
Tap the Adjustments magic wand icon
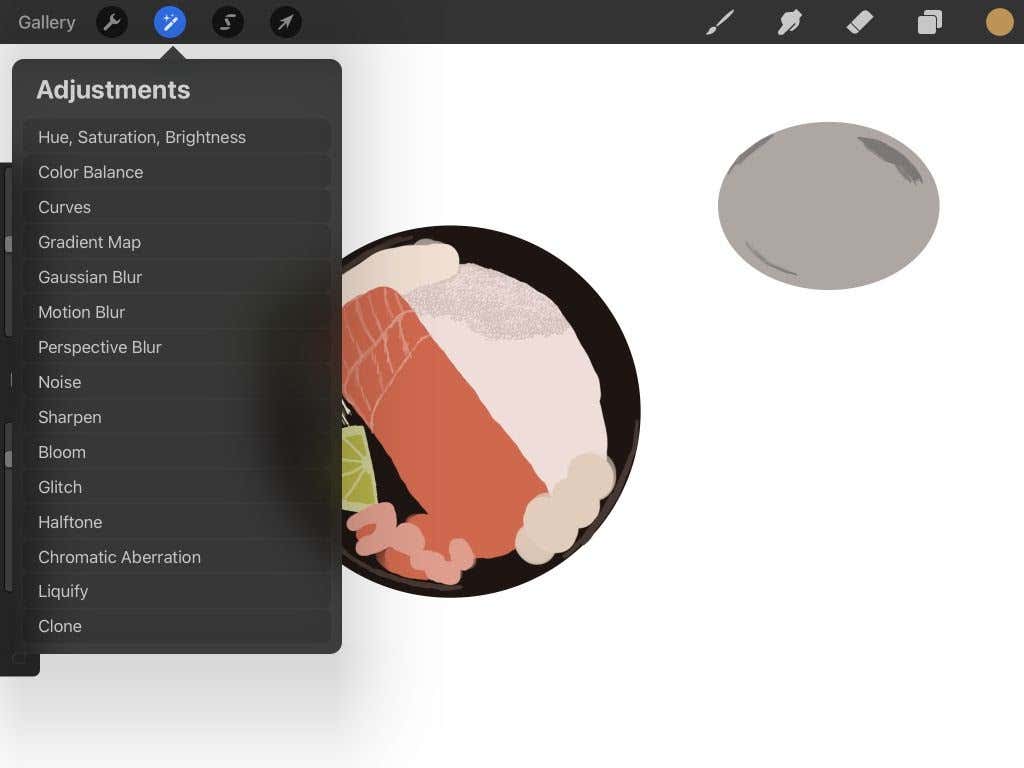(x=170, y=22)
